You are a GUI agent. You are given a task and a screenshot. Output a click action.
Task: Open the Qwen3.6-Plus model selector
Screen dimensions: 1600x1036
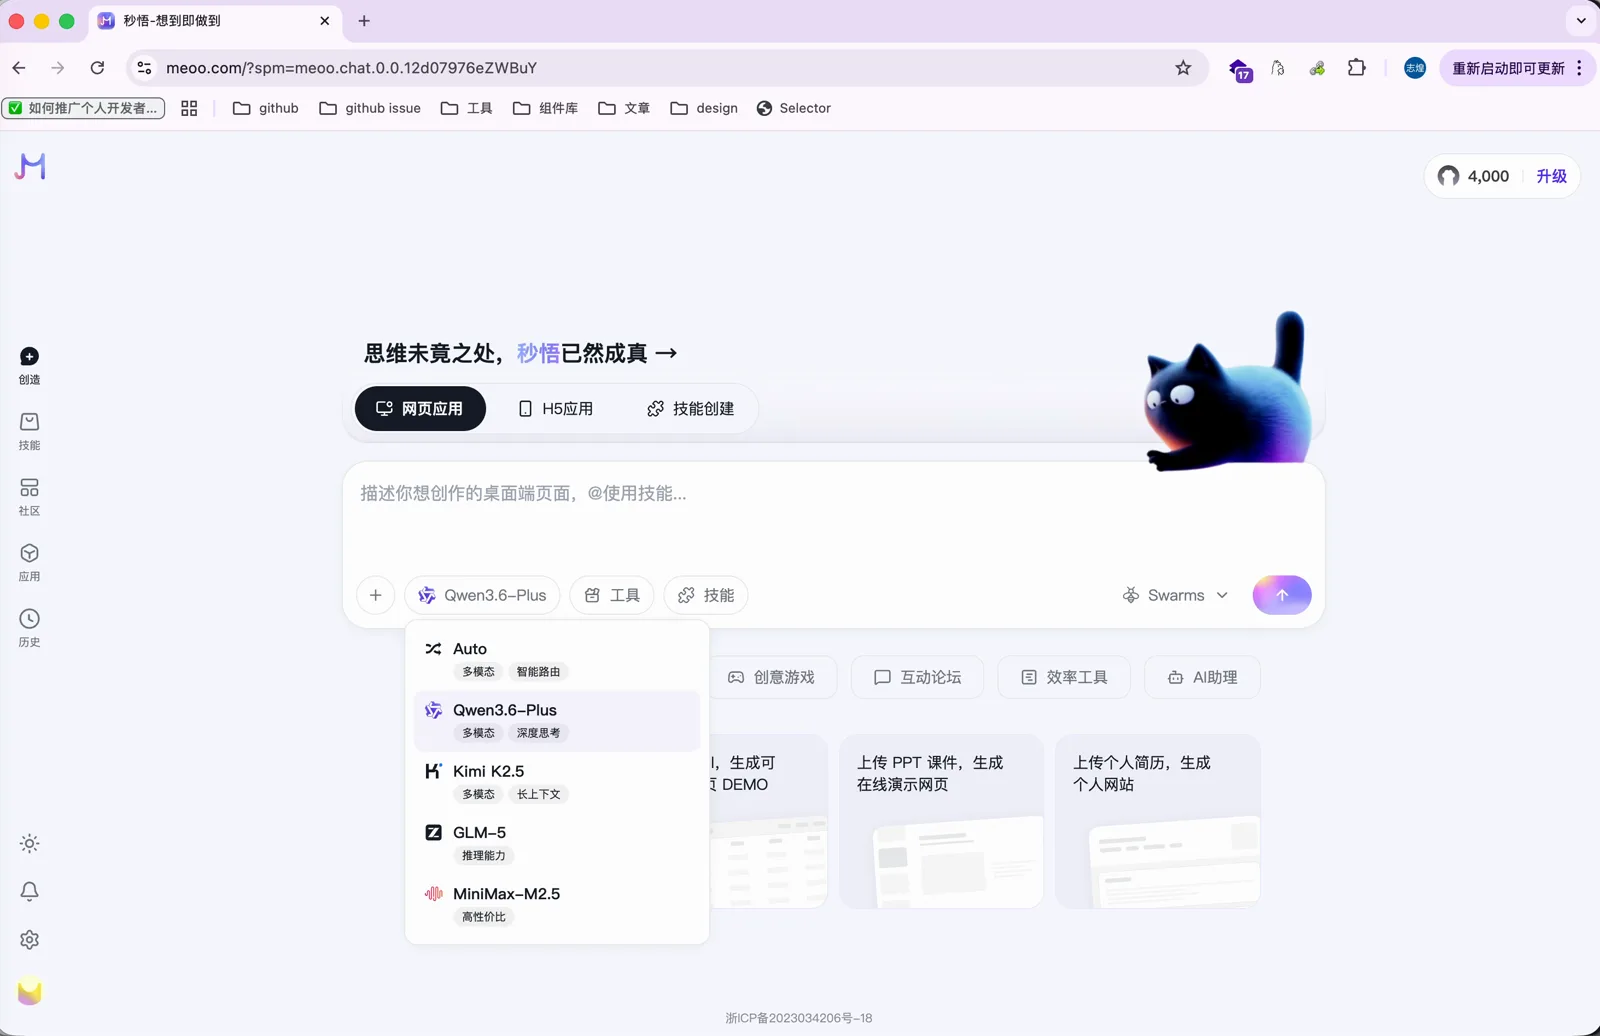pyautogui.click(x=482, y=595)
